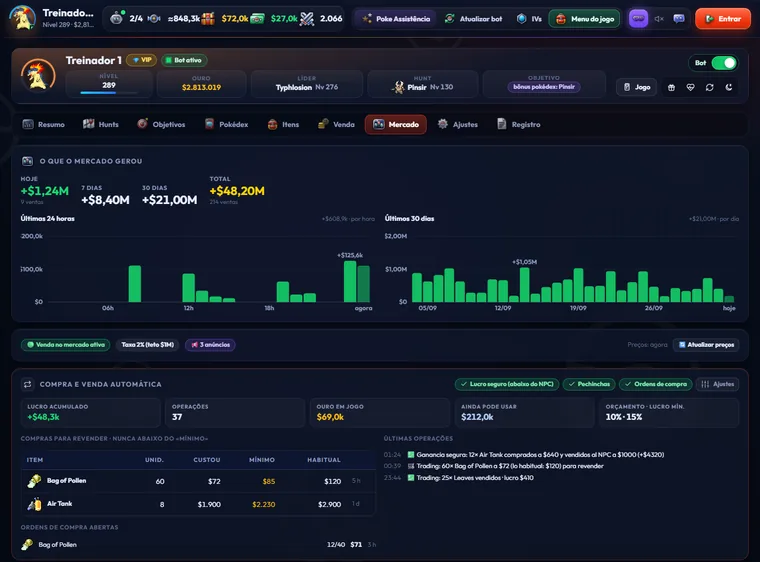The image size is (760, 562).
Task: Toggle the mute speaker icon
Action: (x=659, y=19)
